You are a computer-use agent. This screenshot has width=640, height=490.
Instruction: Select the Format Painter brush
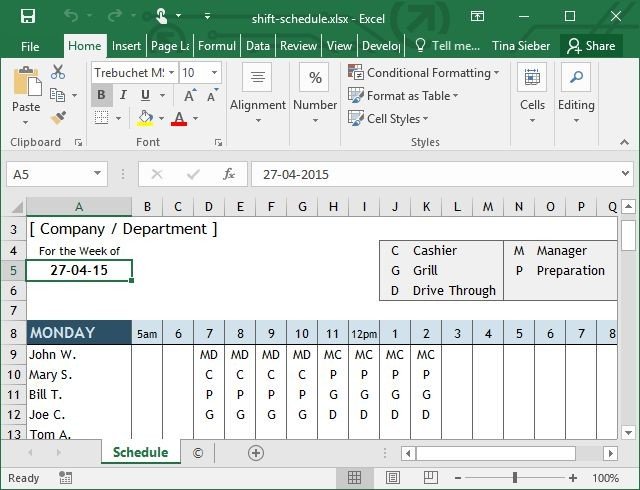pos(57,117)
